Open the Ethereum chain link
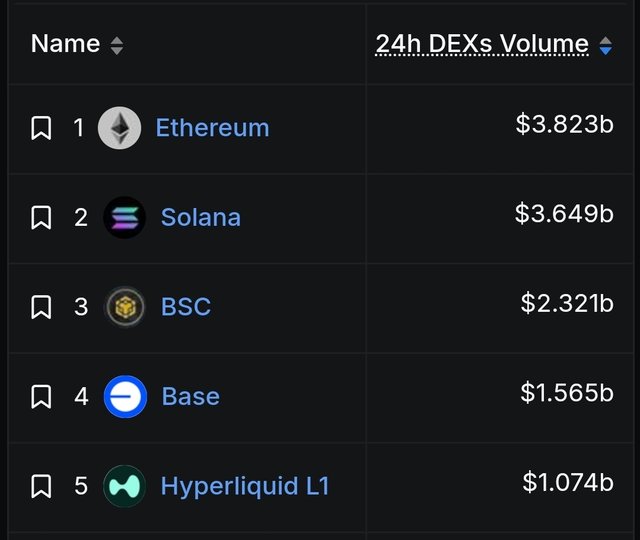Image resolution: width=640 pixels, height=540 pixels. (212, 128)
